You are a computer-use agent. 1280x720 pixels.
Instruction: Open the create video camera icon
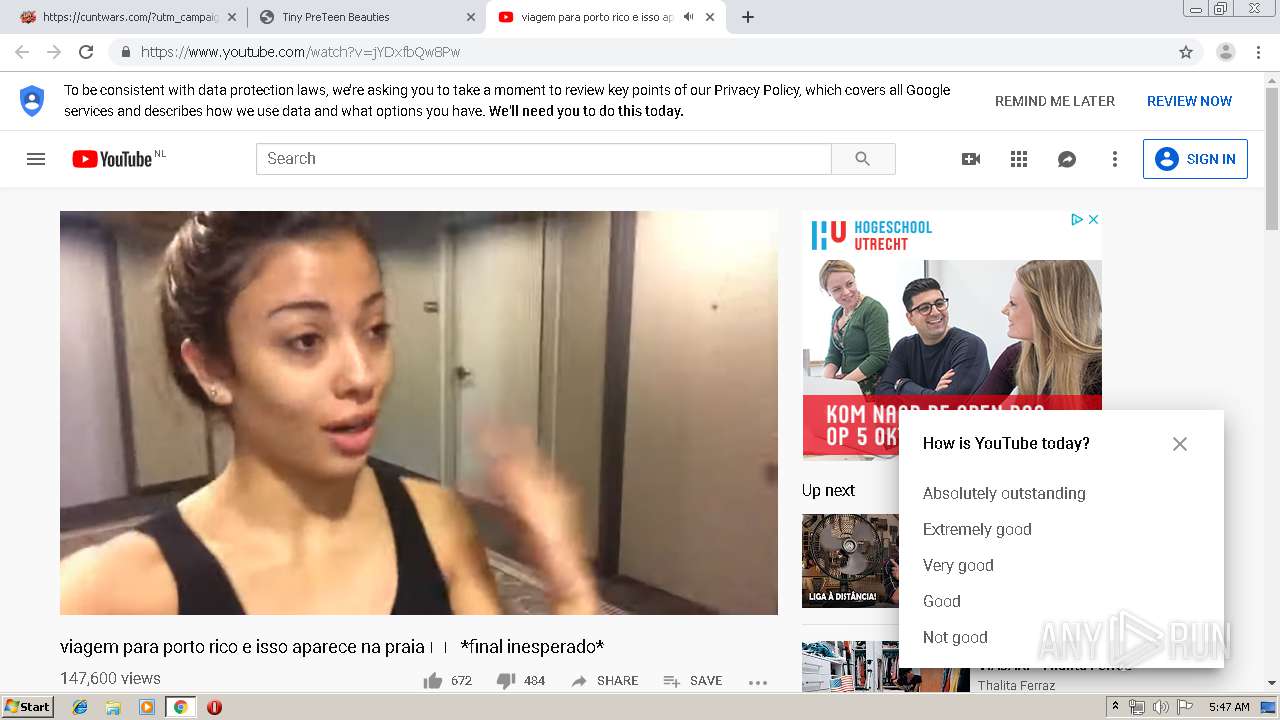tap(970, 159)
